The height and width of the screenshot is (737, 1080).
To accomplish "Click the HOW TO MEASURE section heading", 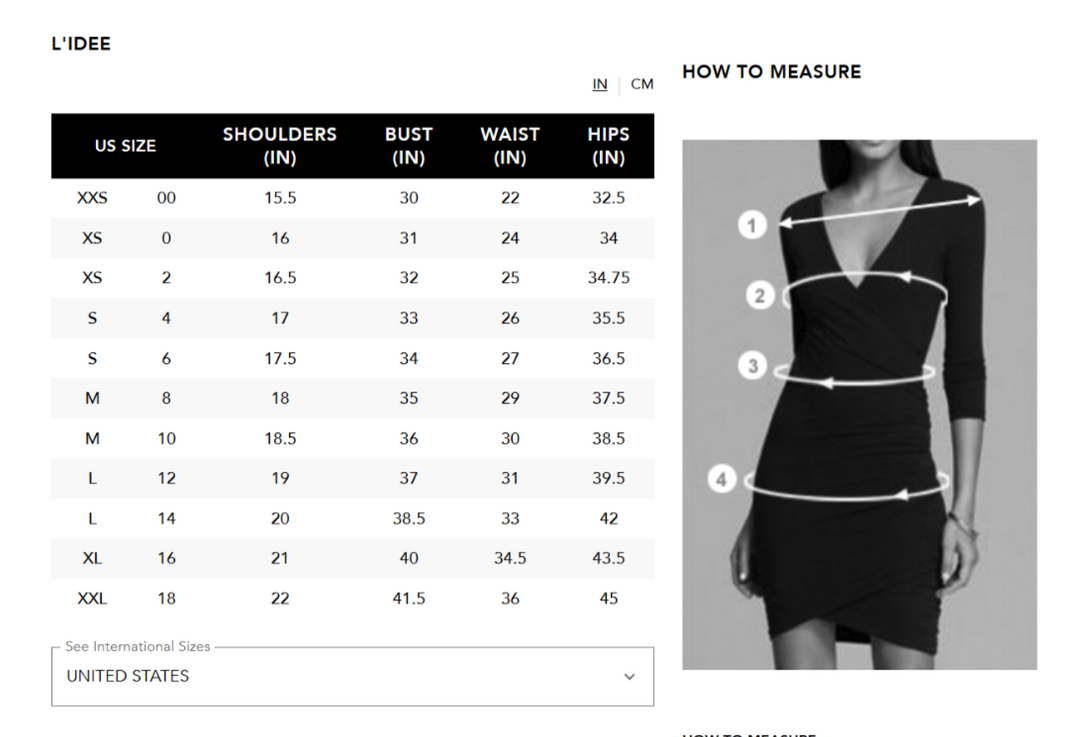I will [x=771, y=71].
